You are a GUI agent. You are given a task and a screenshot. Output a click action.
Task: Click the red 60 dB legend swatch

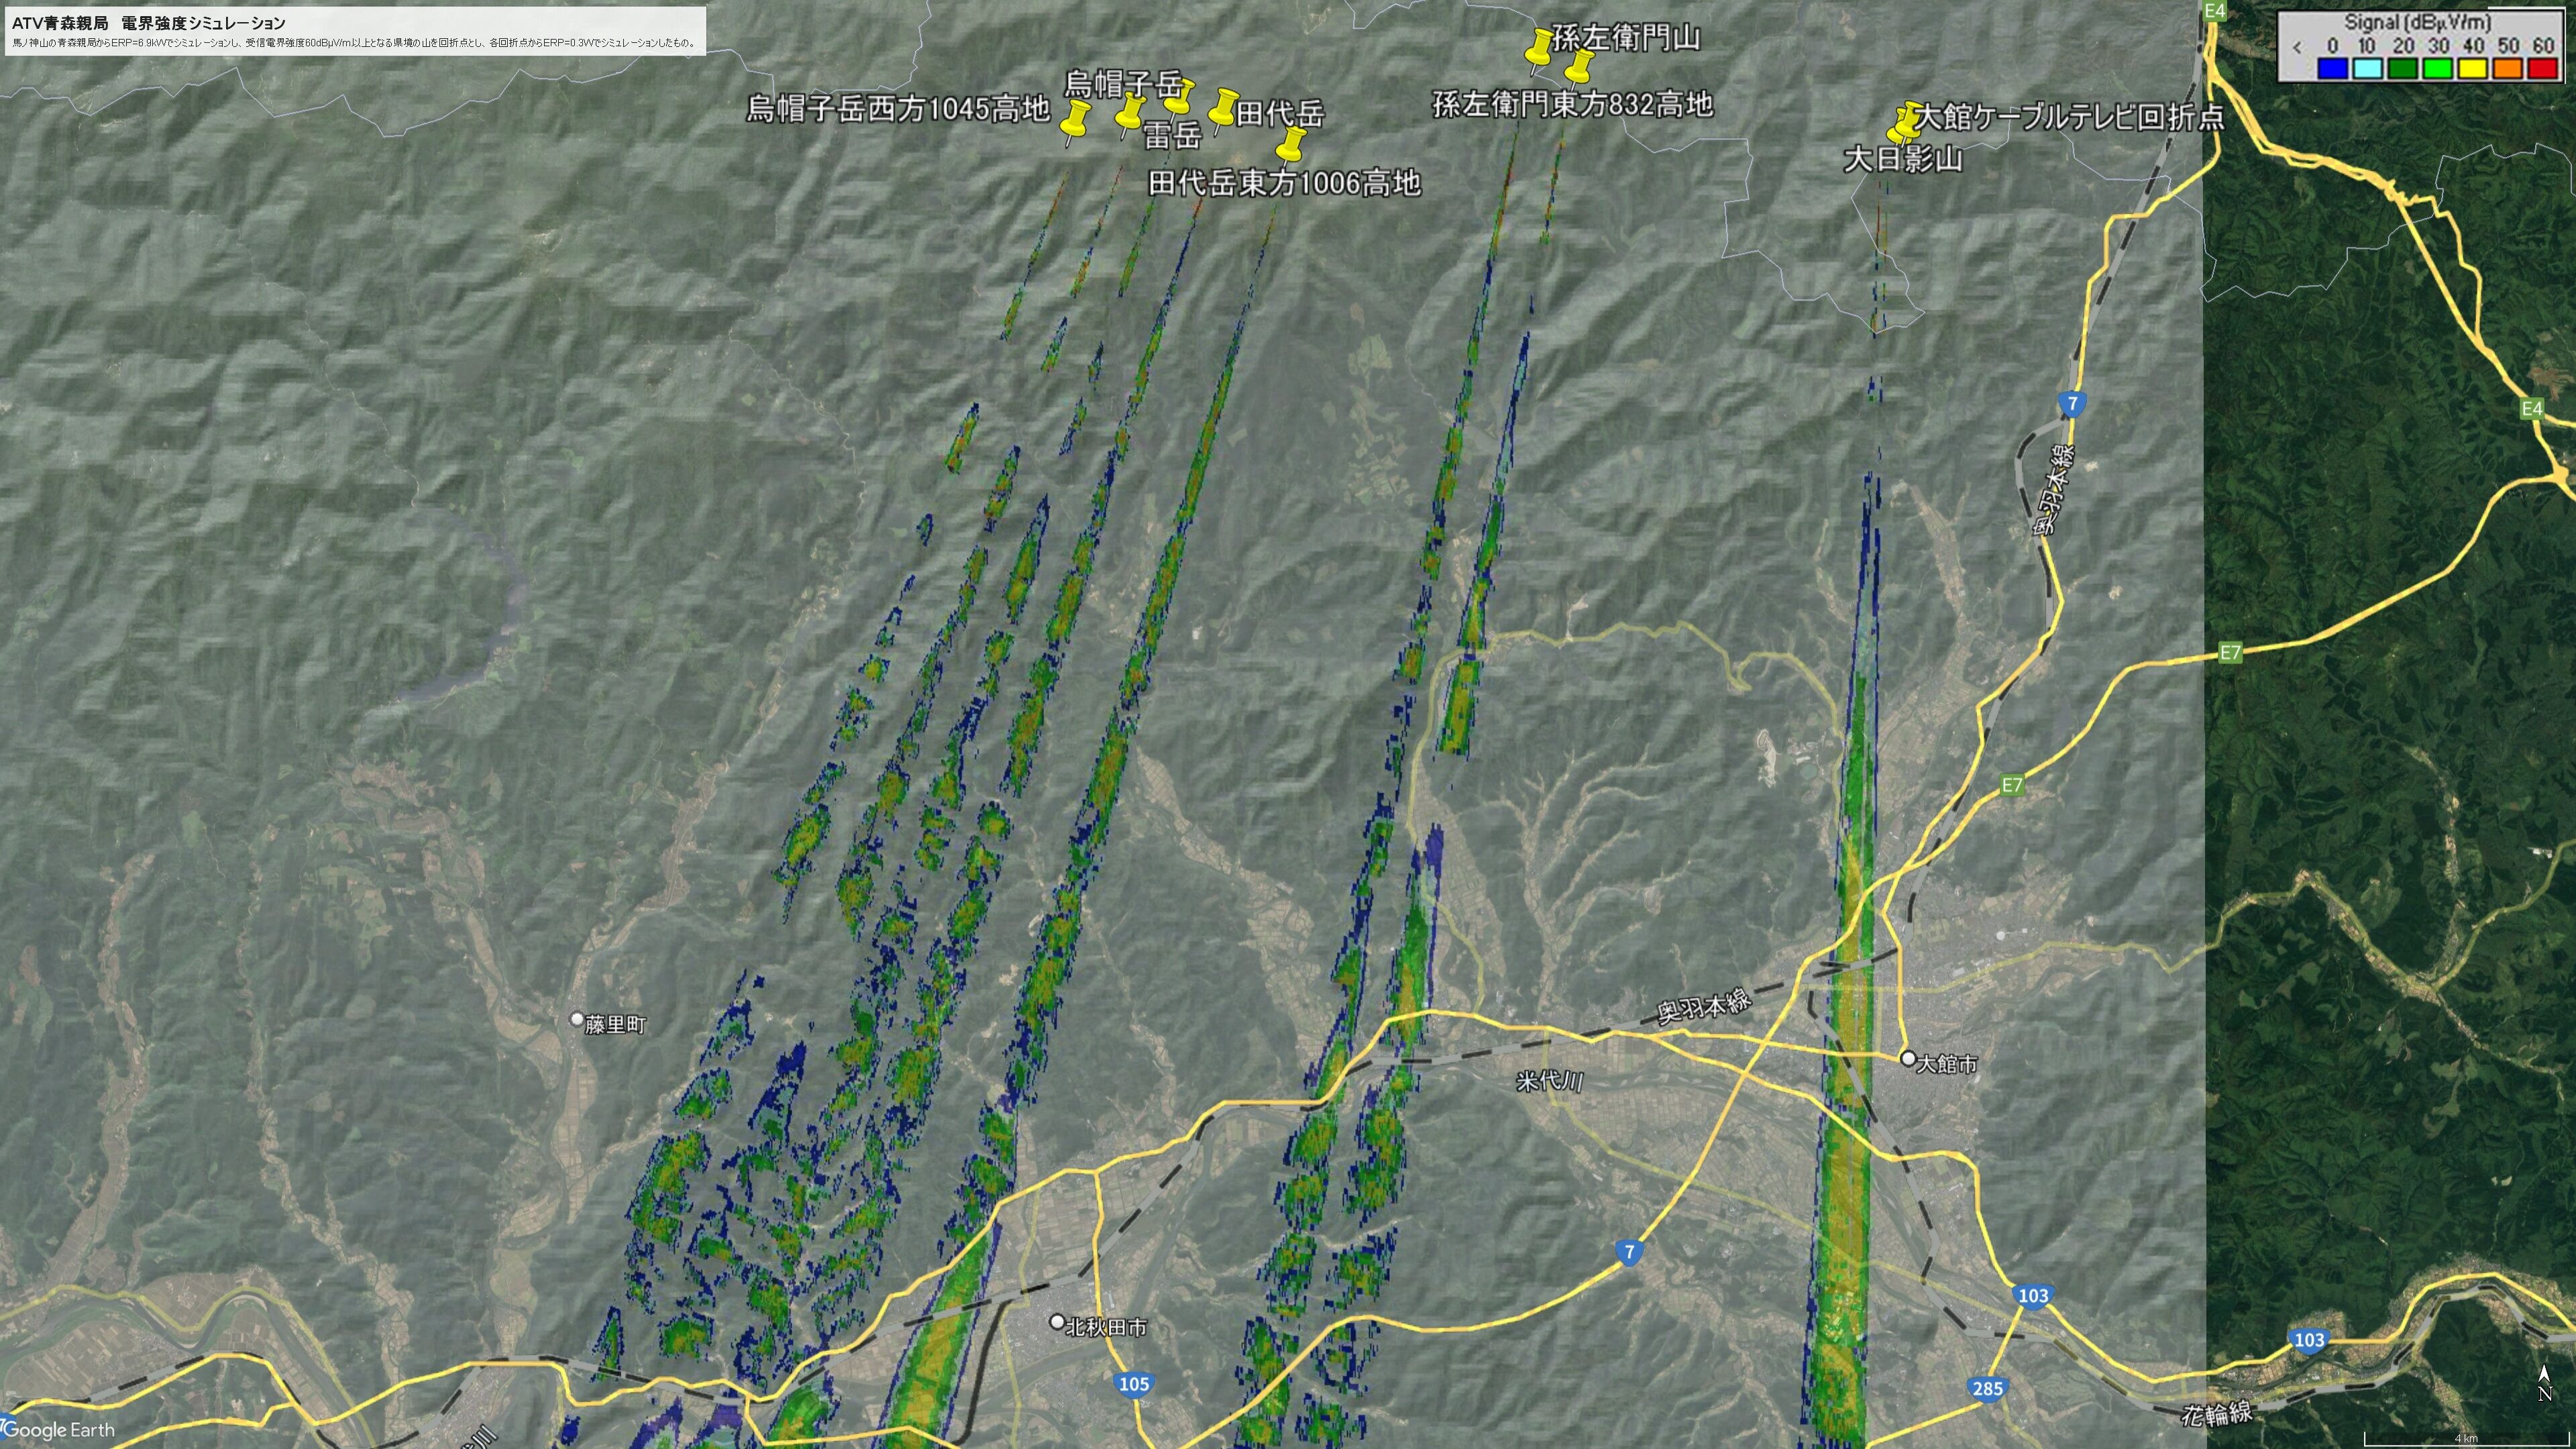pyautogui.click(x=2542, y=68)
